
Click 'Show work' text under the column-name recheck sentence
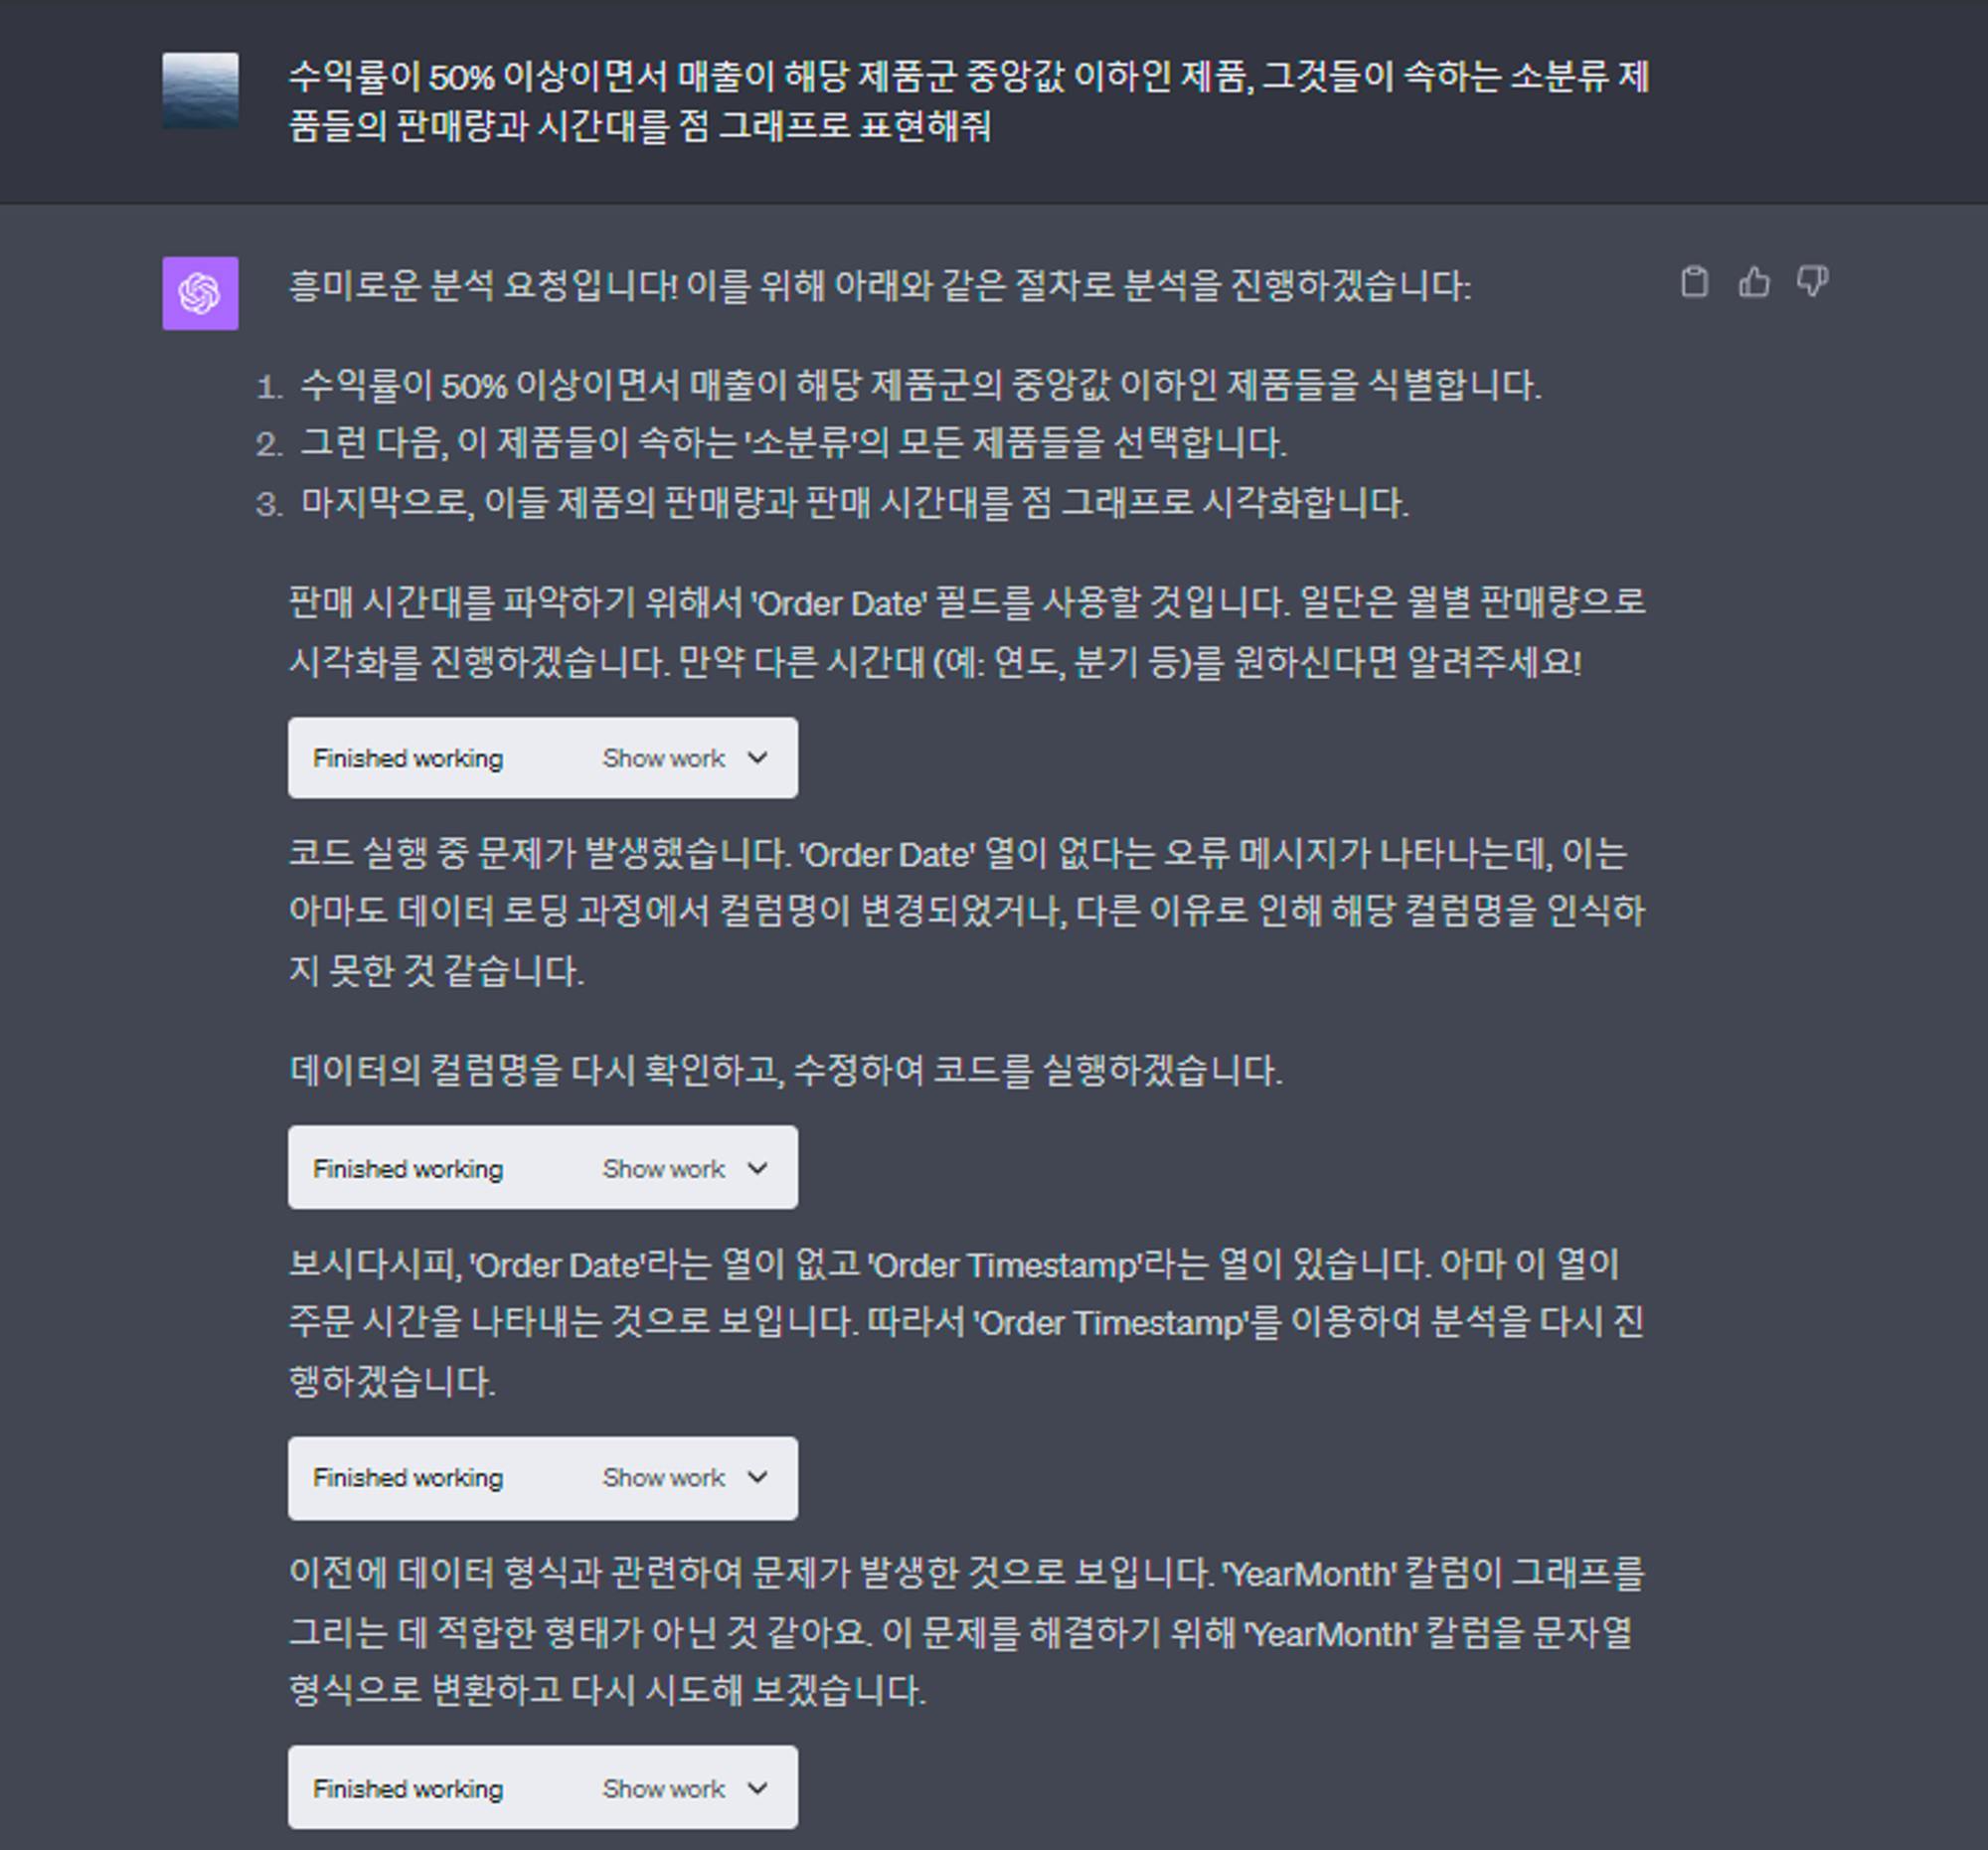click(x=663, y=1168)
